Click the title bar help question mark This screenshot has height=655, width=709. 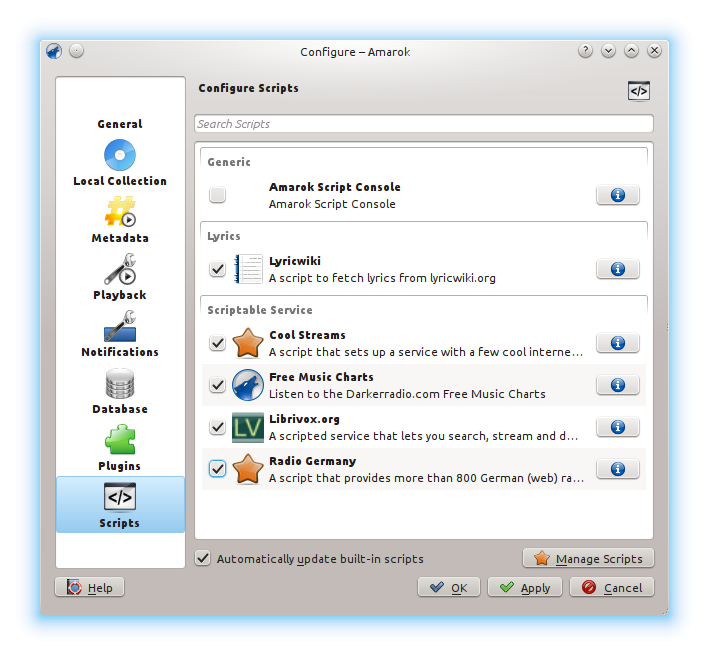coord(585,51)
